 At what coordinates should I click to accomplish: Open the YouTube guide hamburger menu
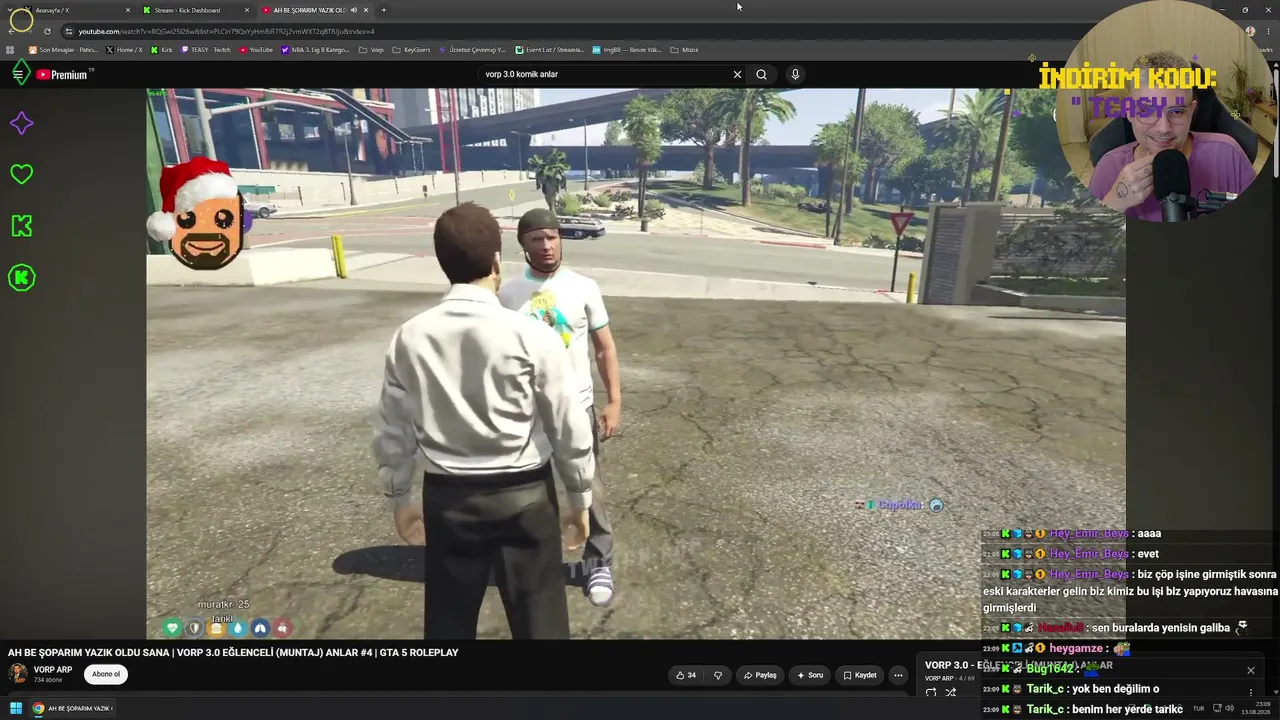pyautogui.click(x=18, y=74)
